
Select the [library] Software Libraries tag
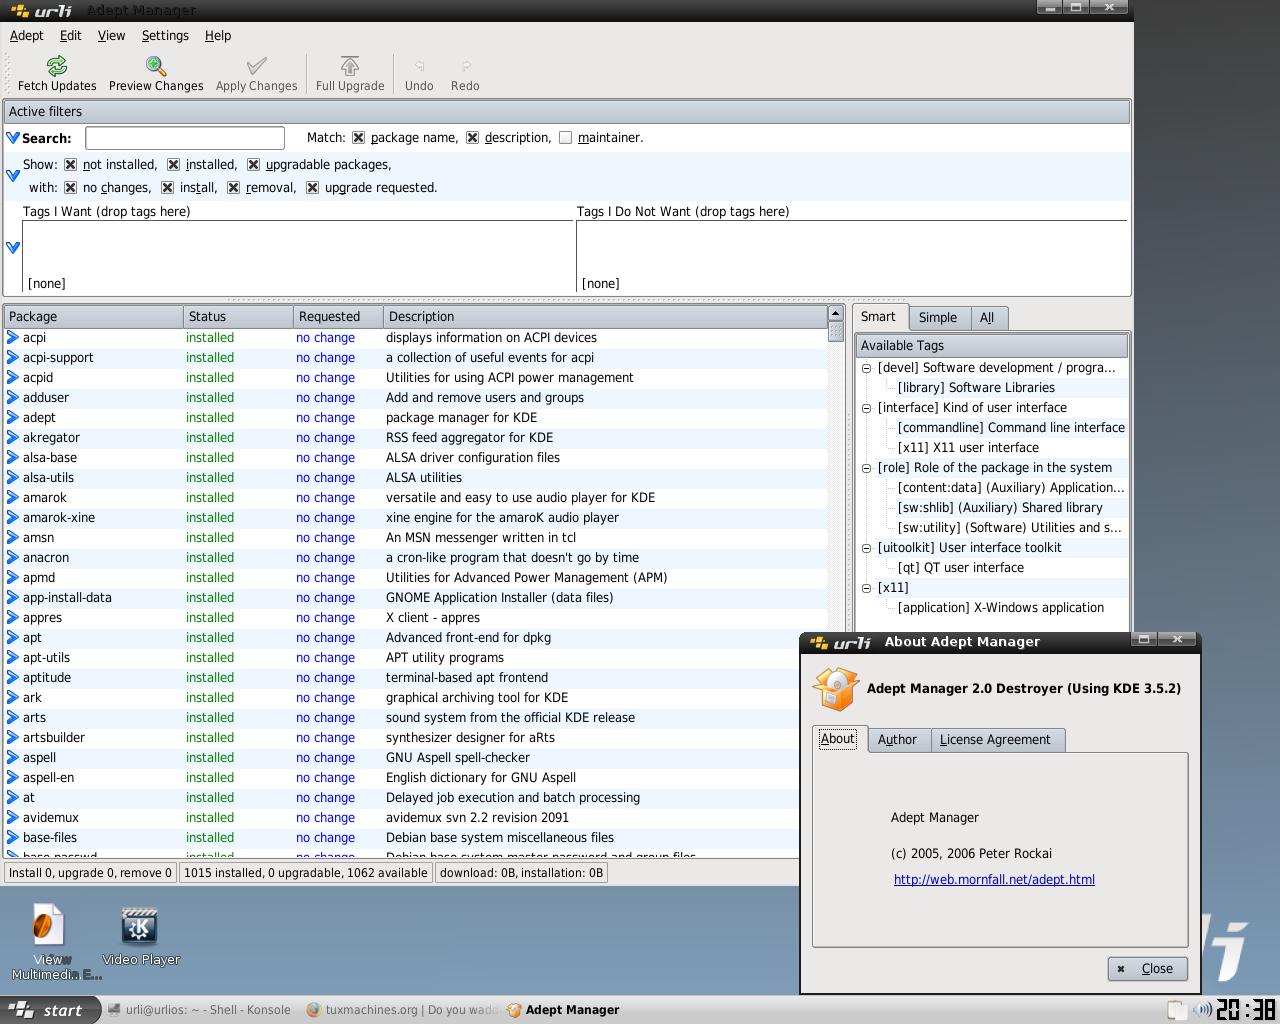[976, 388]
